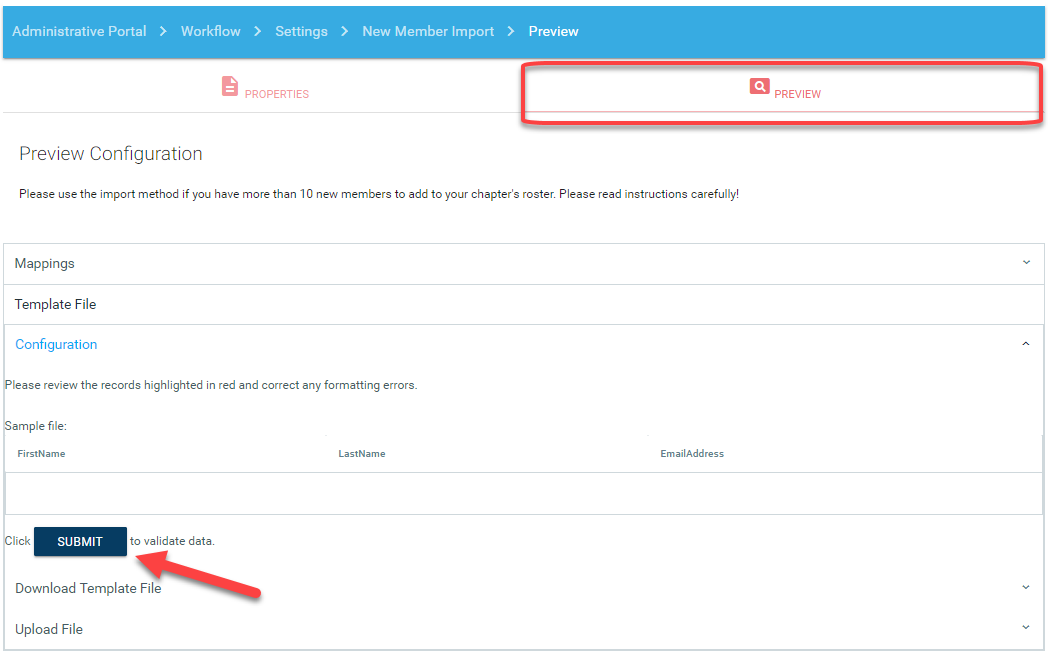The image size is (1048, 657).
Task: Click the Configuration section title
Action: tap(56, 344)
